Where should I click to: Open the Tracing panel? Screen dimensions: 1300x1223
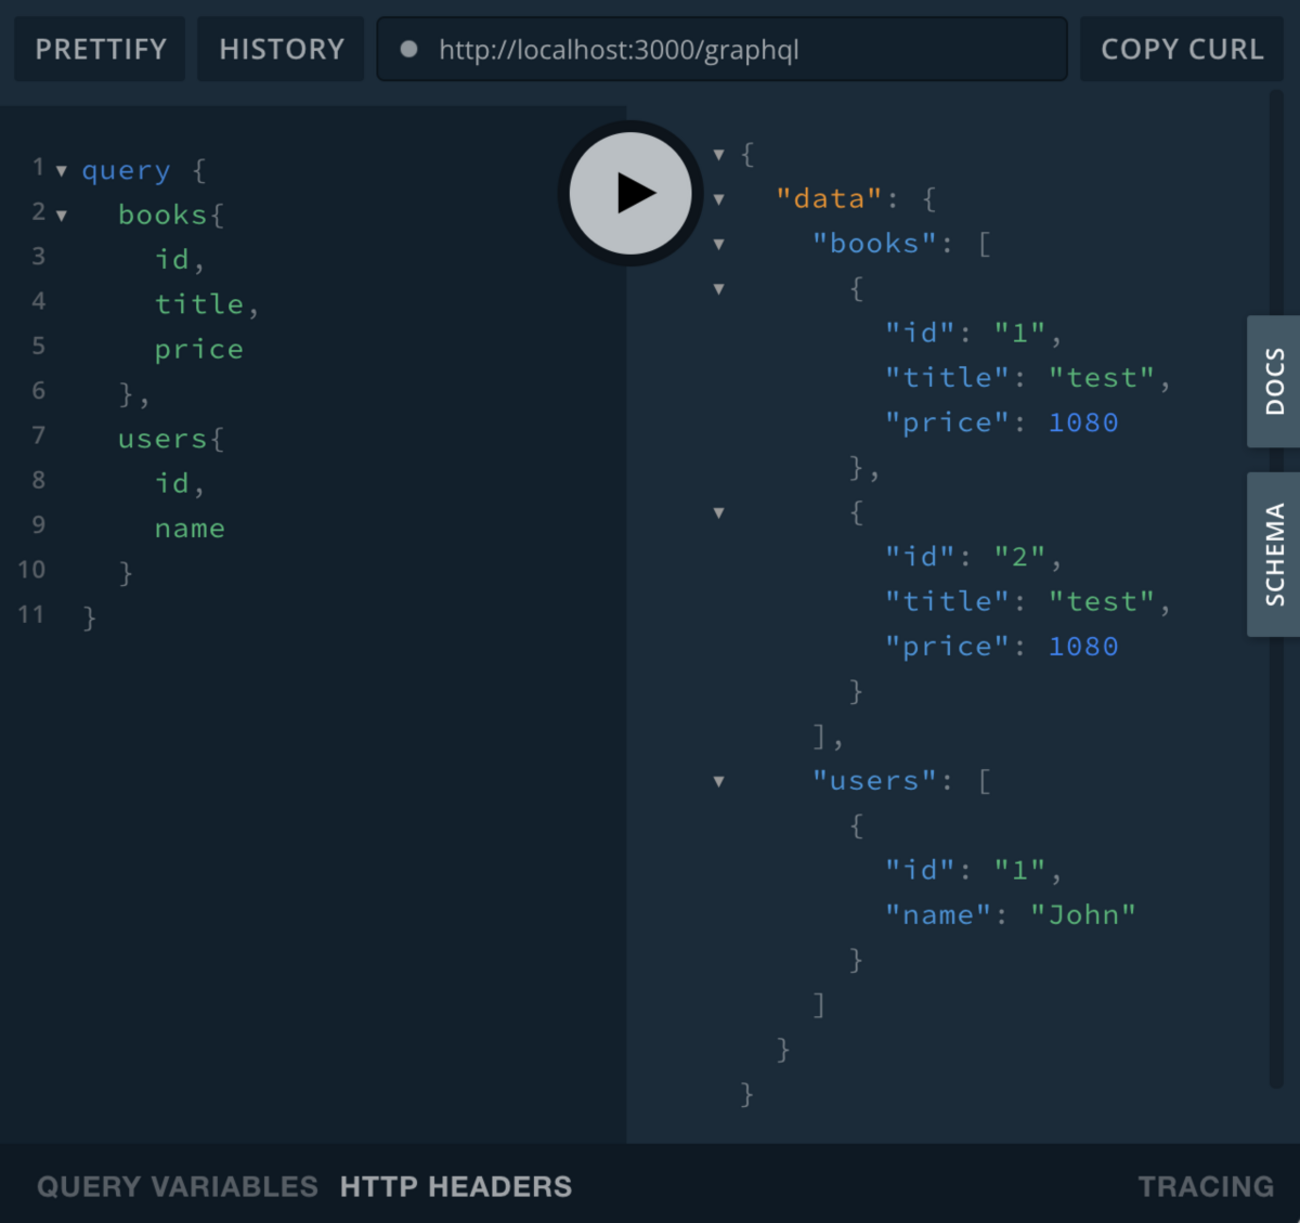tap(1205, 1186)
